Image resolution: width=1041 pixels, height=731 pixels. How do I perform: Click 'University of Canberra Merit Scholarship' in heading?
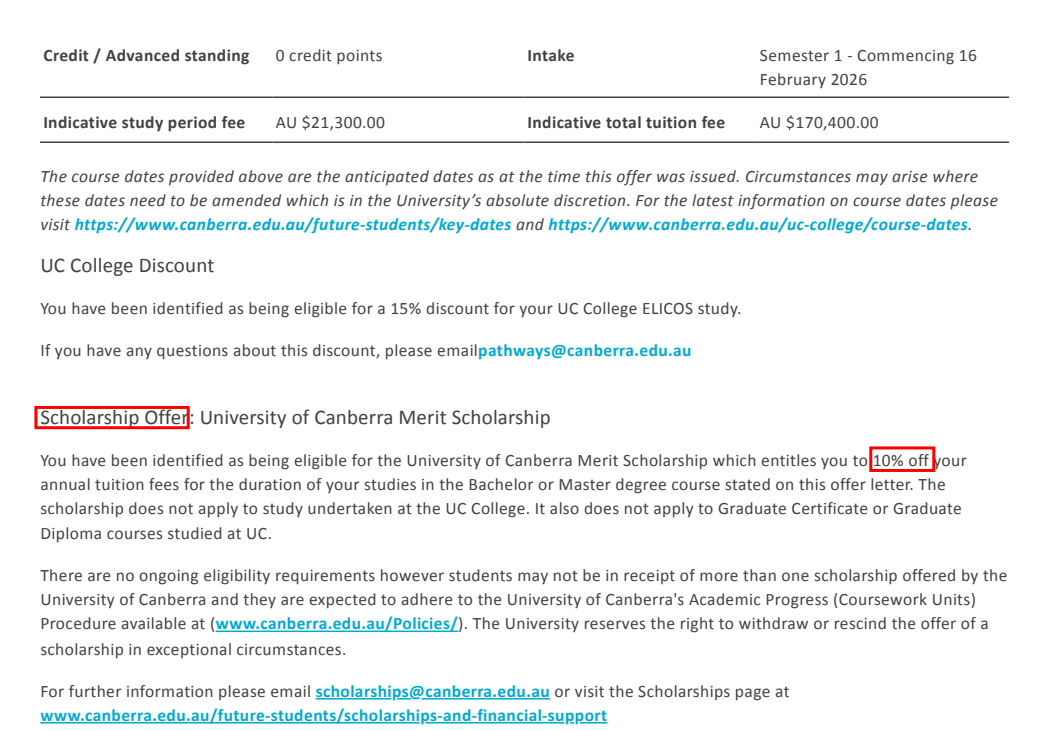point(375,418)
